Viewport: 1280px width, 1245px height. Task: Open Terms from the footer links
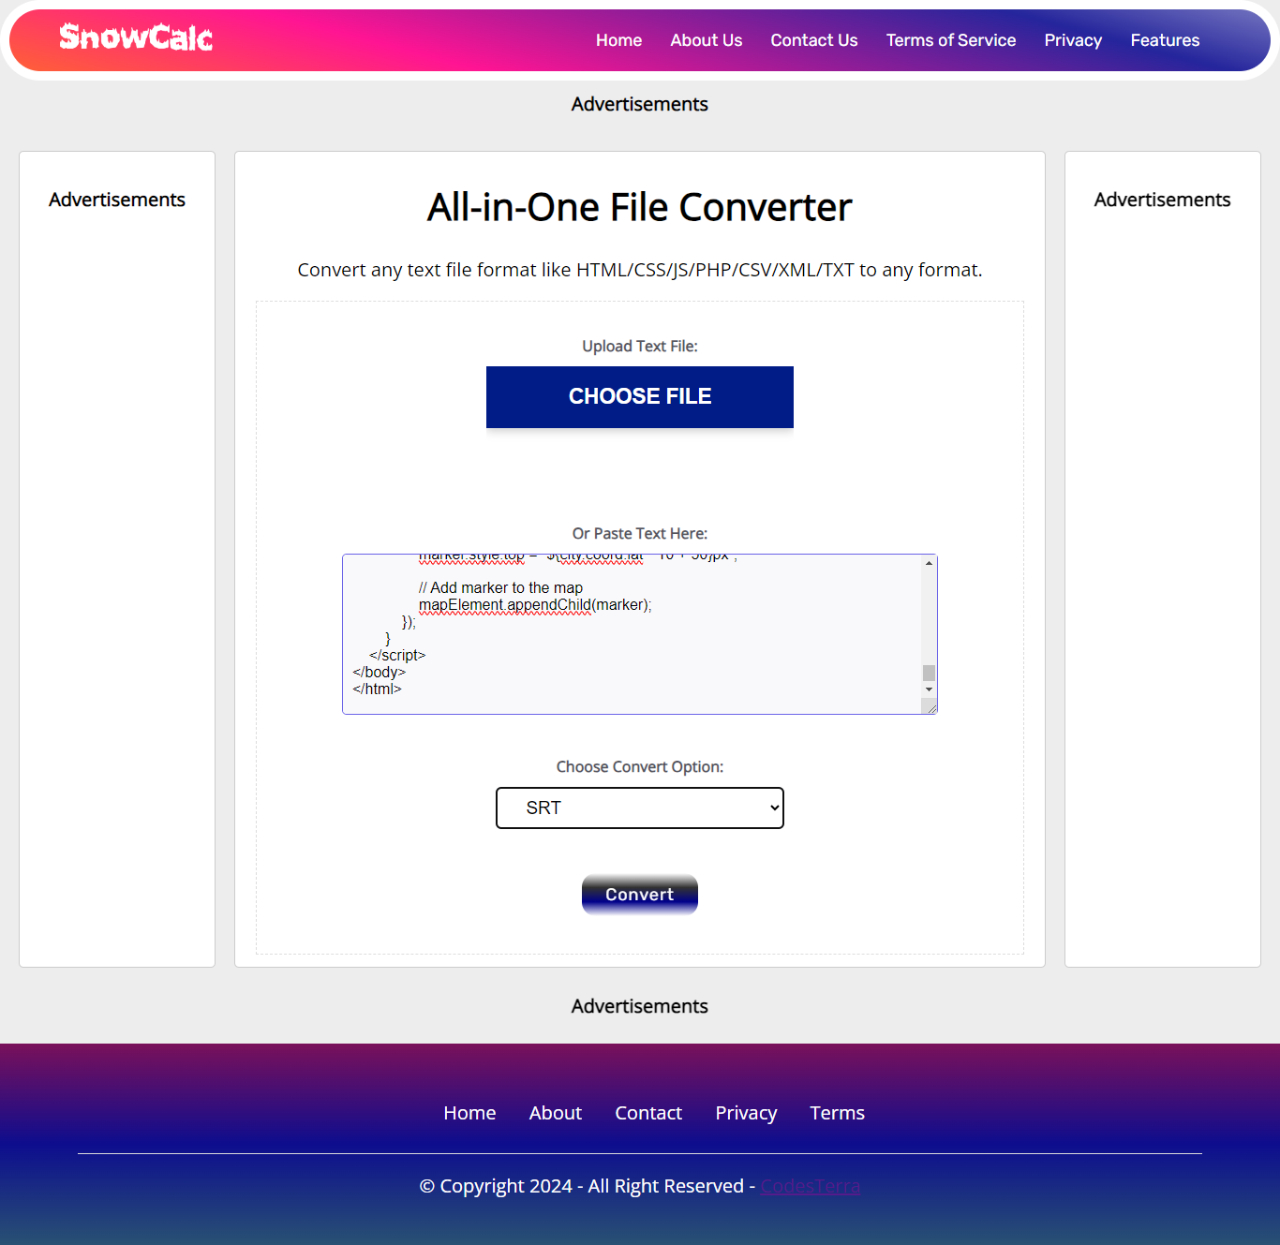pyautogui.click(x=837, y=1112)
